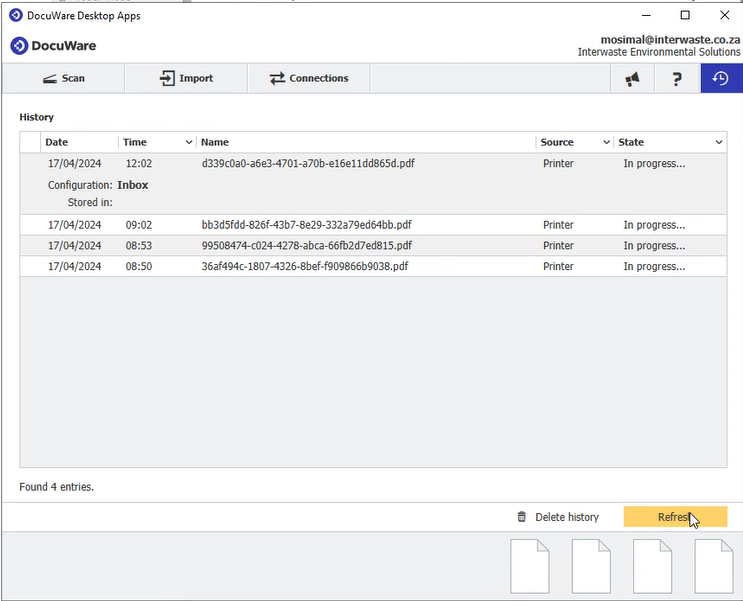Click the DocuWare logo in header
The height and width of the screenshot is (601, 743).
(x=47, y=46)
